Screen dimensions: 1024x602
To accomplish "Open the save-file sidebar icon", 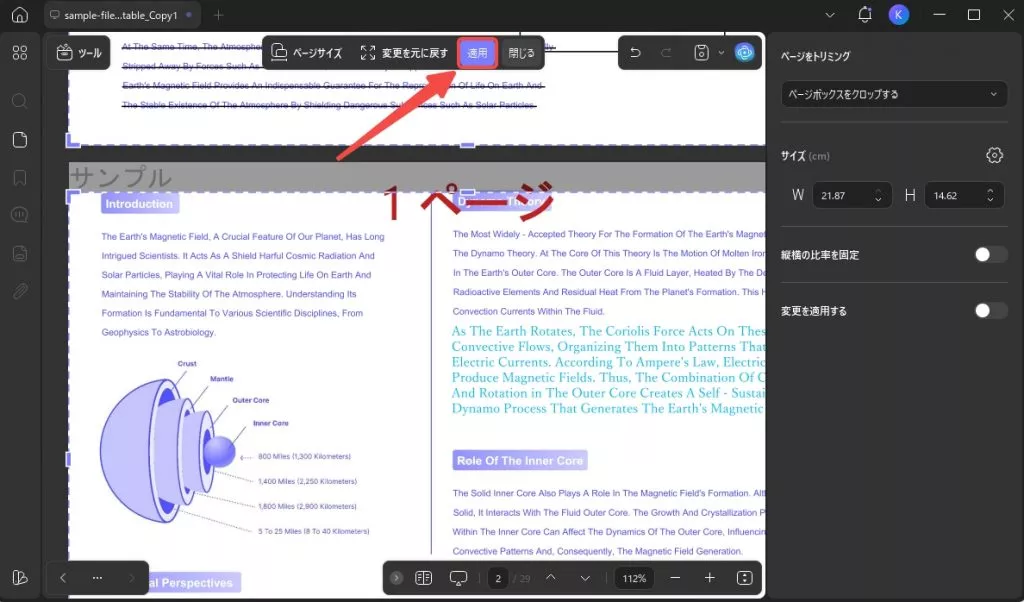I will pos(20,253).
